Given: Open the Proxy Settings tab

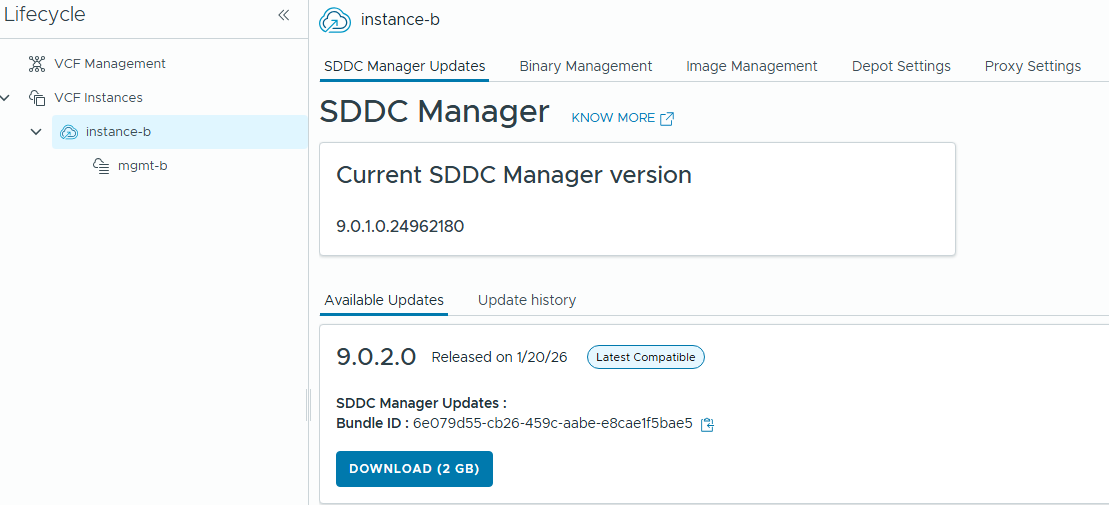Looking at the screenshot, I should point(1032,66).
